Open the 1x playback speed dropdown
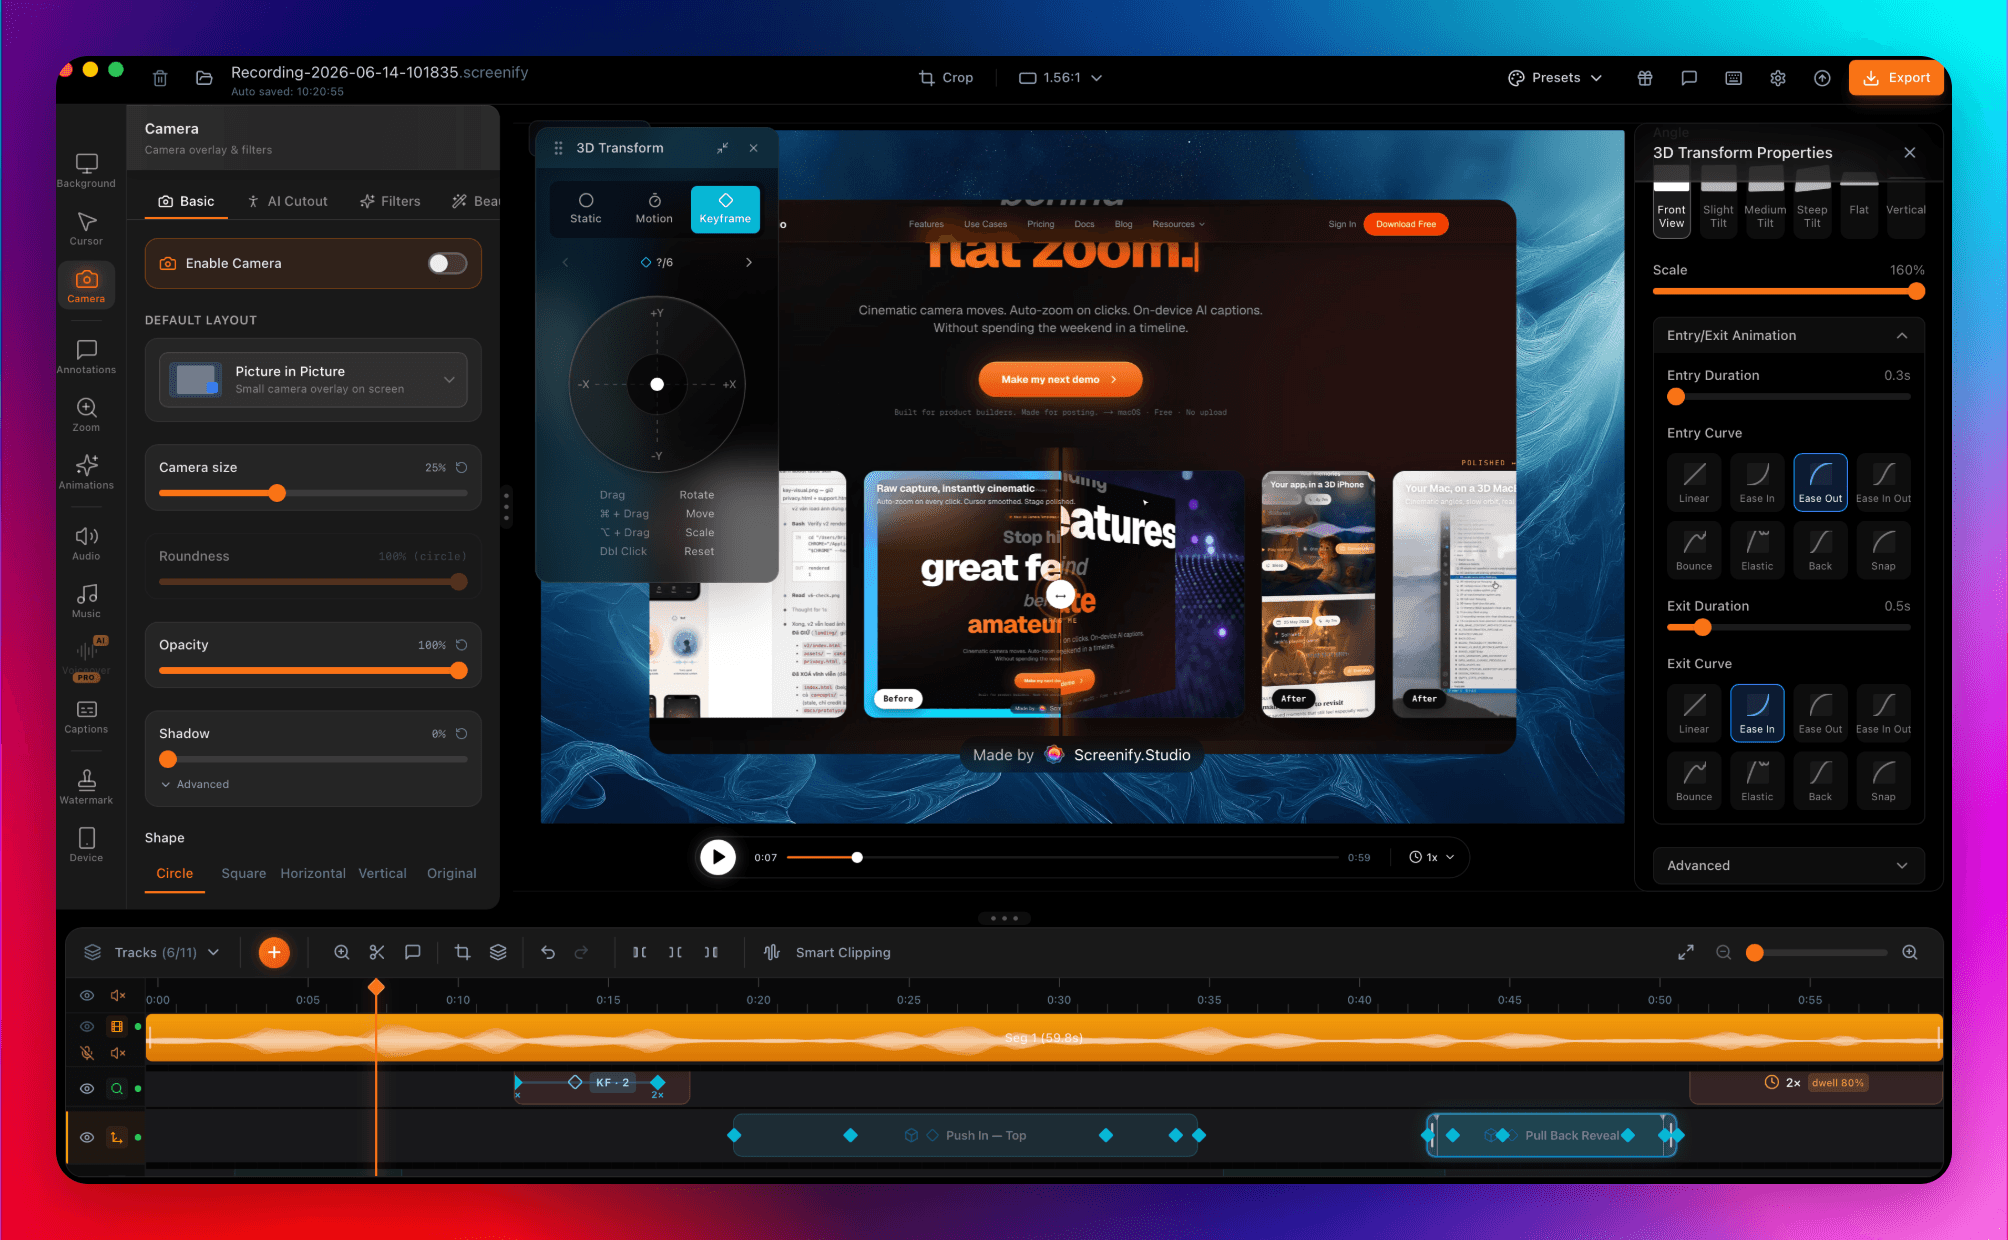The height and width of the screenshot is (1240, 2008). (1431, 857)
